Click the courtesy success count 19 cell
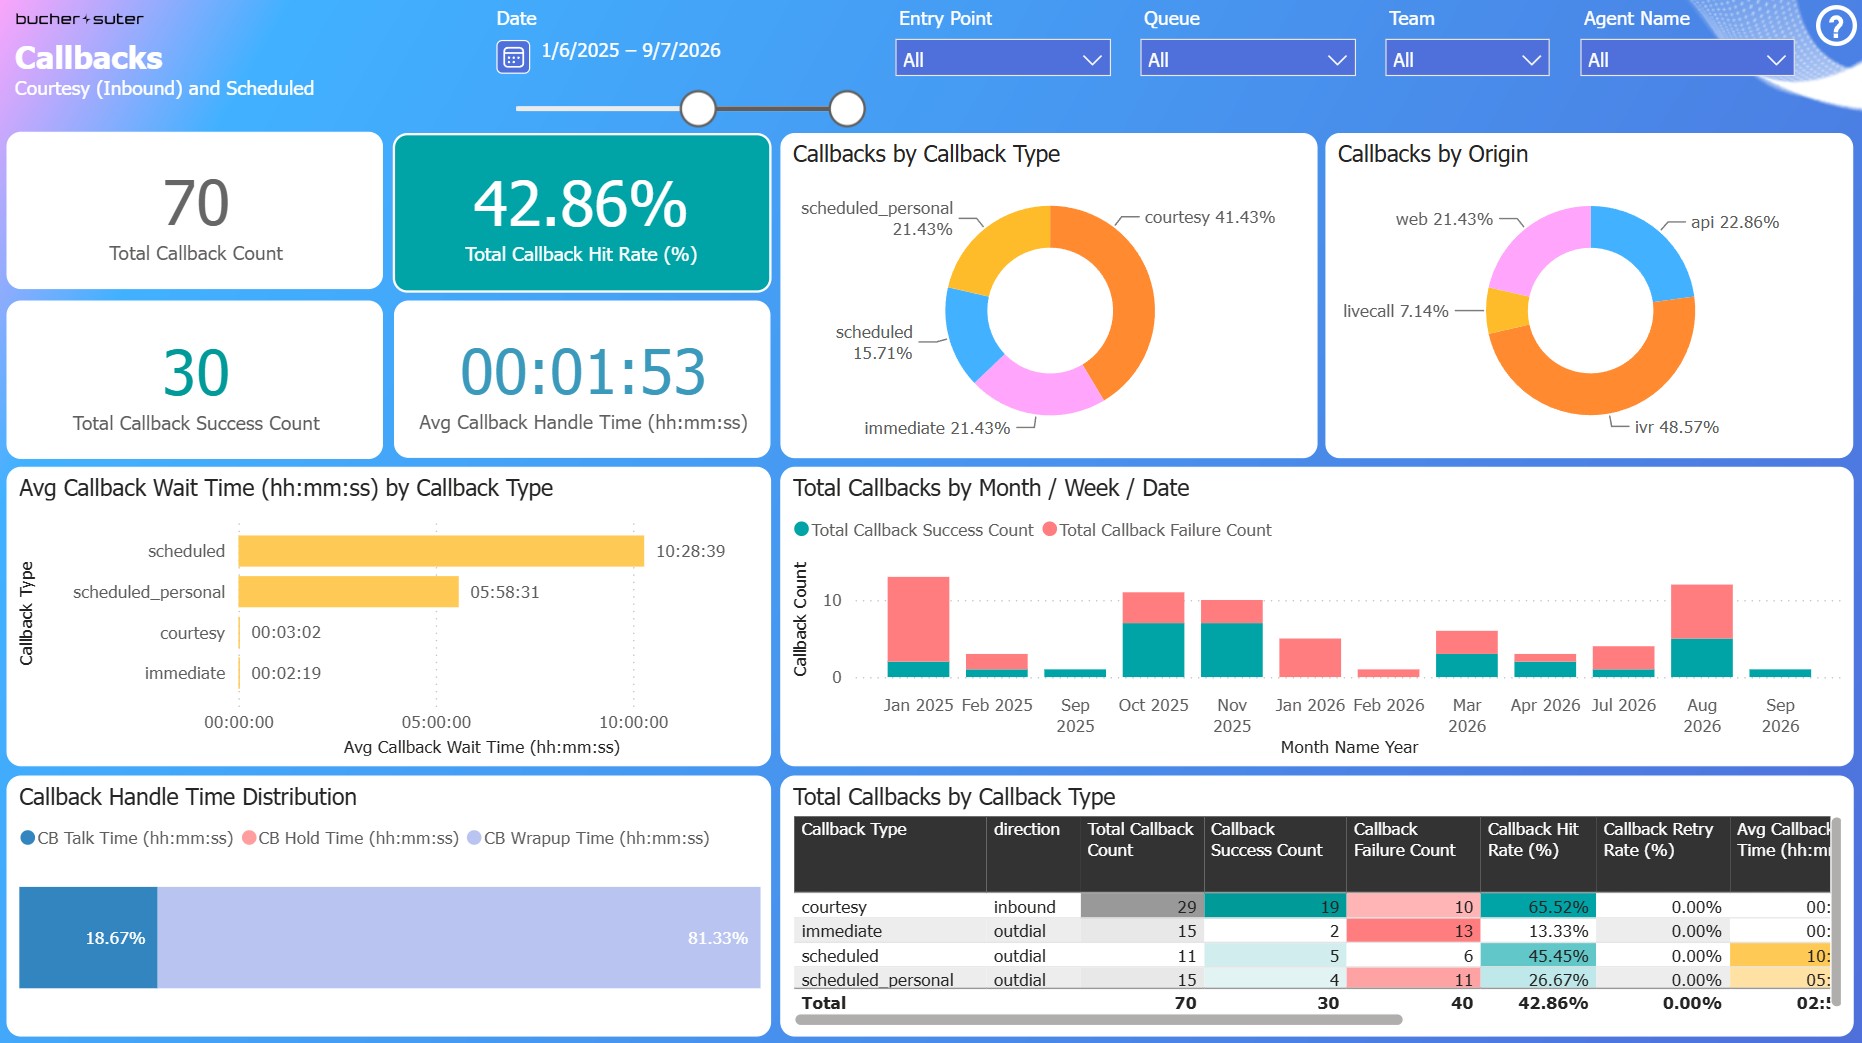Screen dimensions: 1862x1043 tap(1275, 907)
